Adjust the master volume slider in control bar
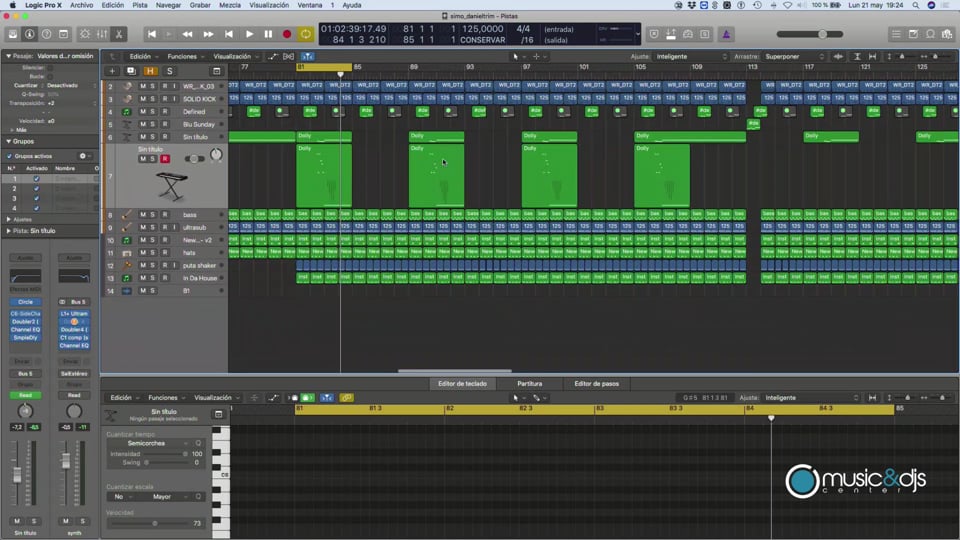 click(x=810, y=34)
